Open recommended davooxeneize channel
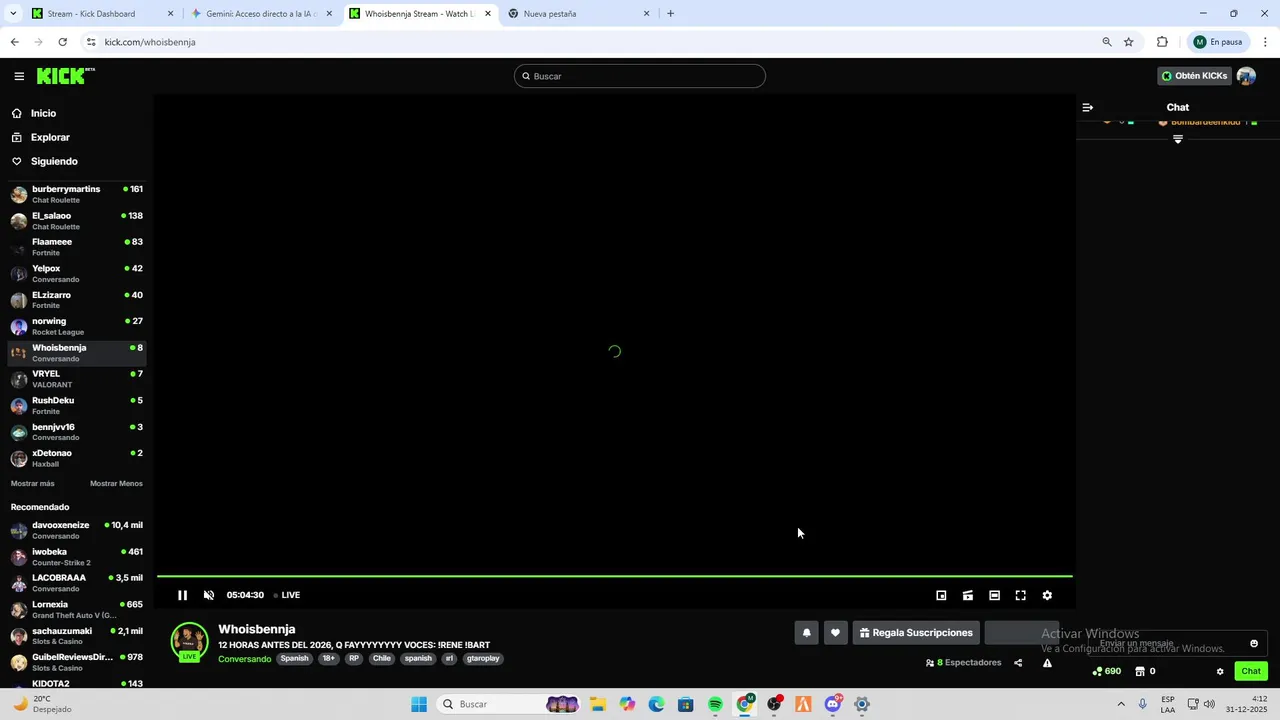 coord(76,530)
